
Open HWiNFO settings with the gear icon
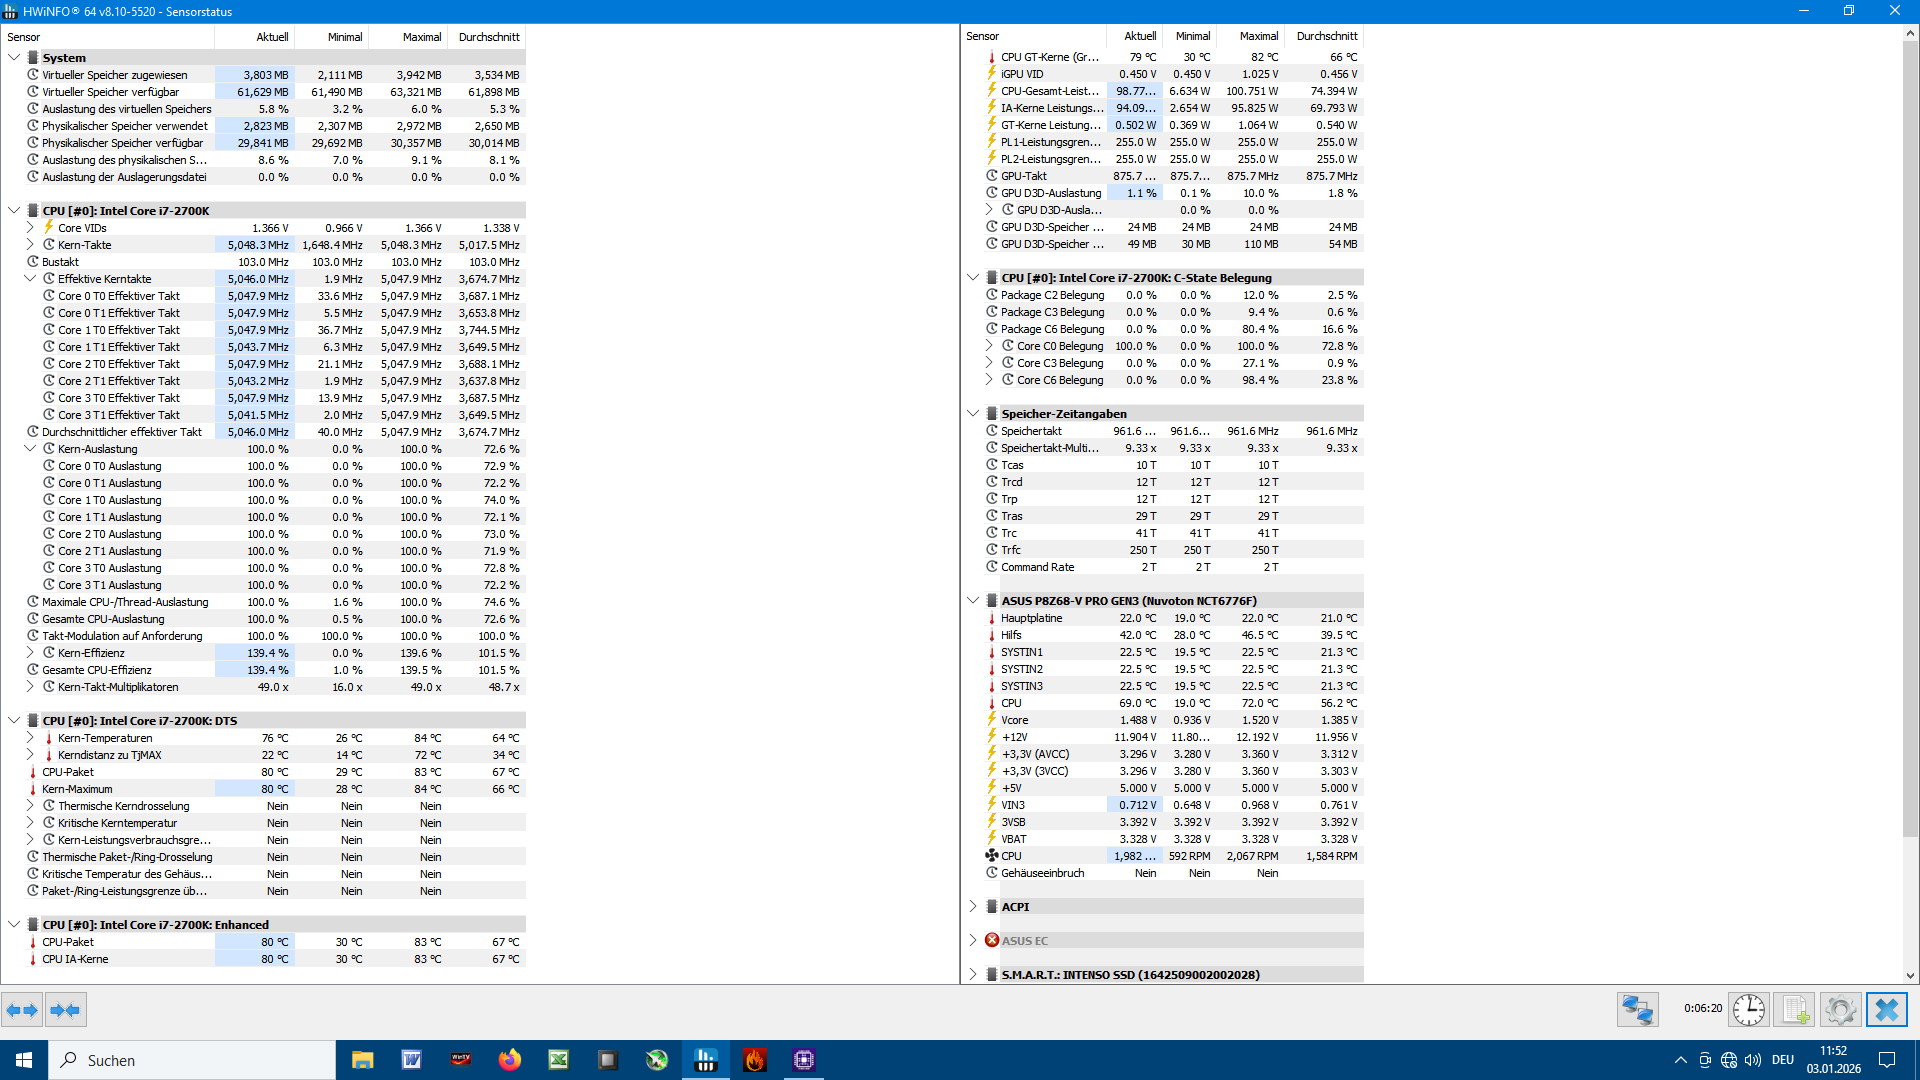pos(1841,1009)
